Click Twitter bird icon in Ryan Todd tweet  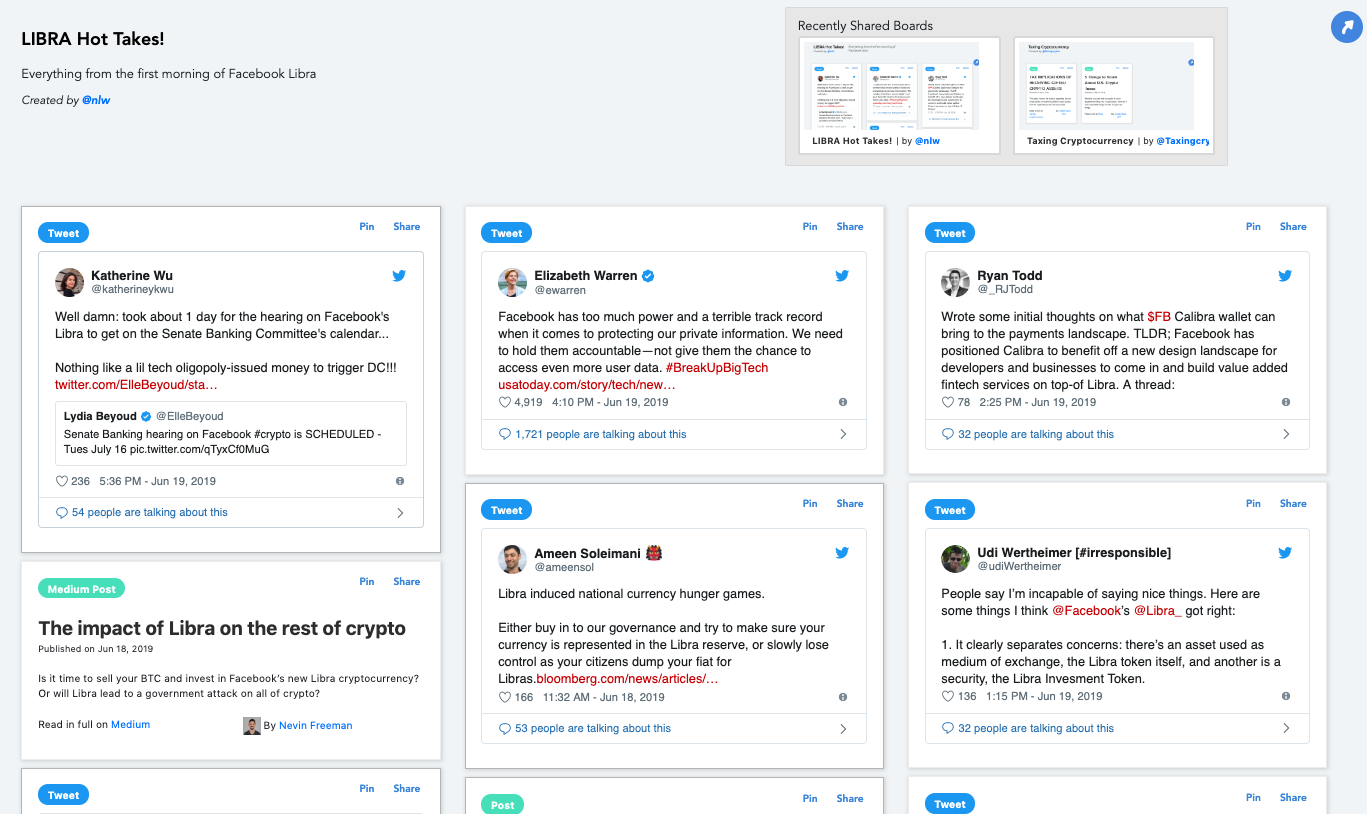[x=1285, y=276]
